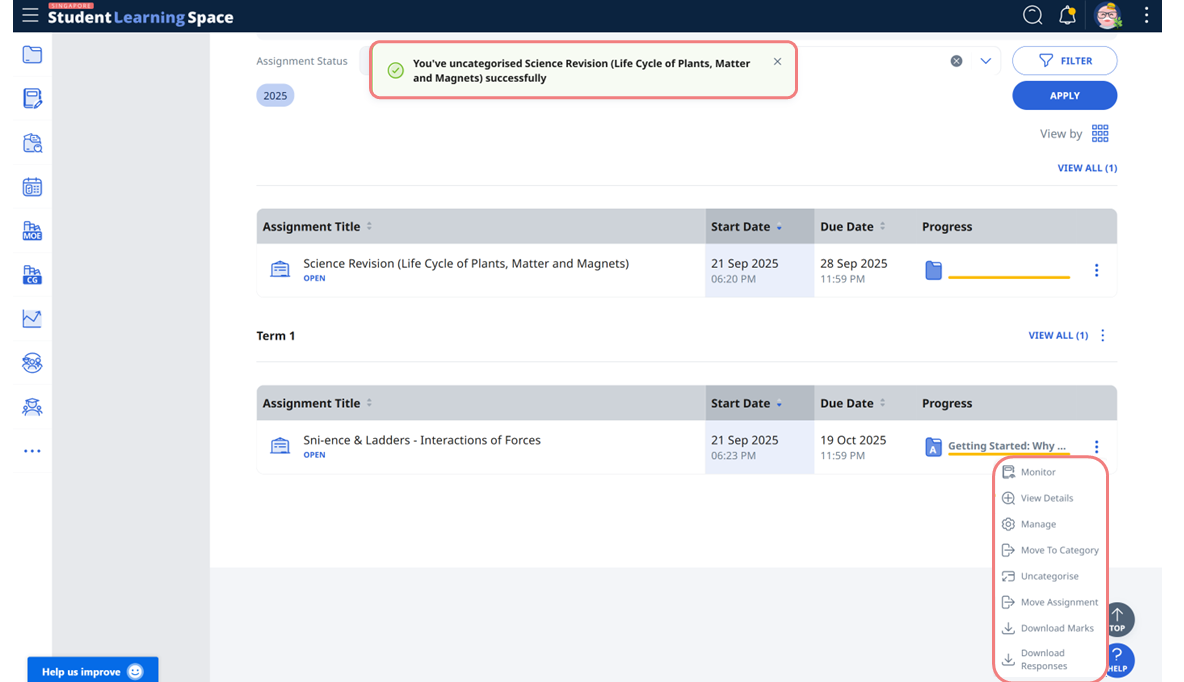Select Uncategorise from the context menu

tap(1049, 576)
